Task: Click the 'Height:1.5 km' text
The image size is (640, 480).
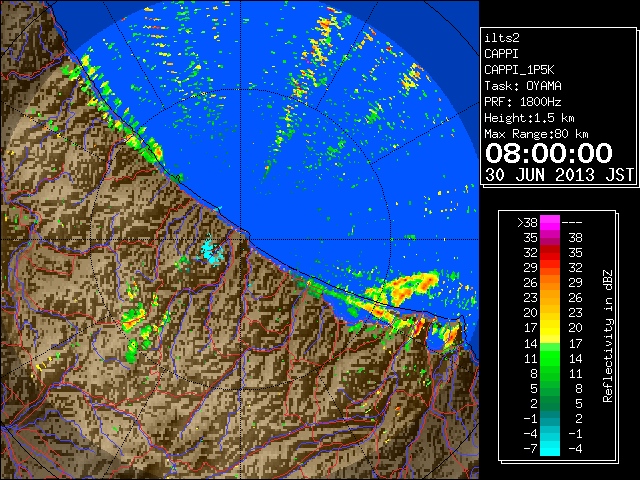Action: pyautogui.click(x=529, y=118)
